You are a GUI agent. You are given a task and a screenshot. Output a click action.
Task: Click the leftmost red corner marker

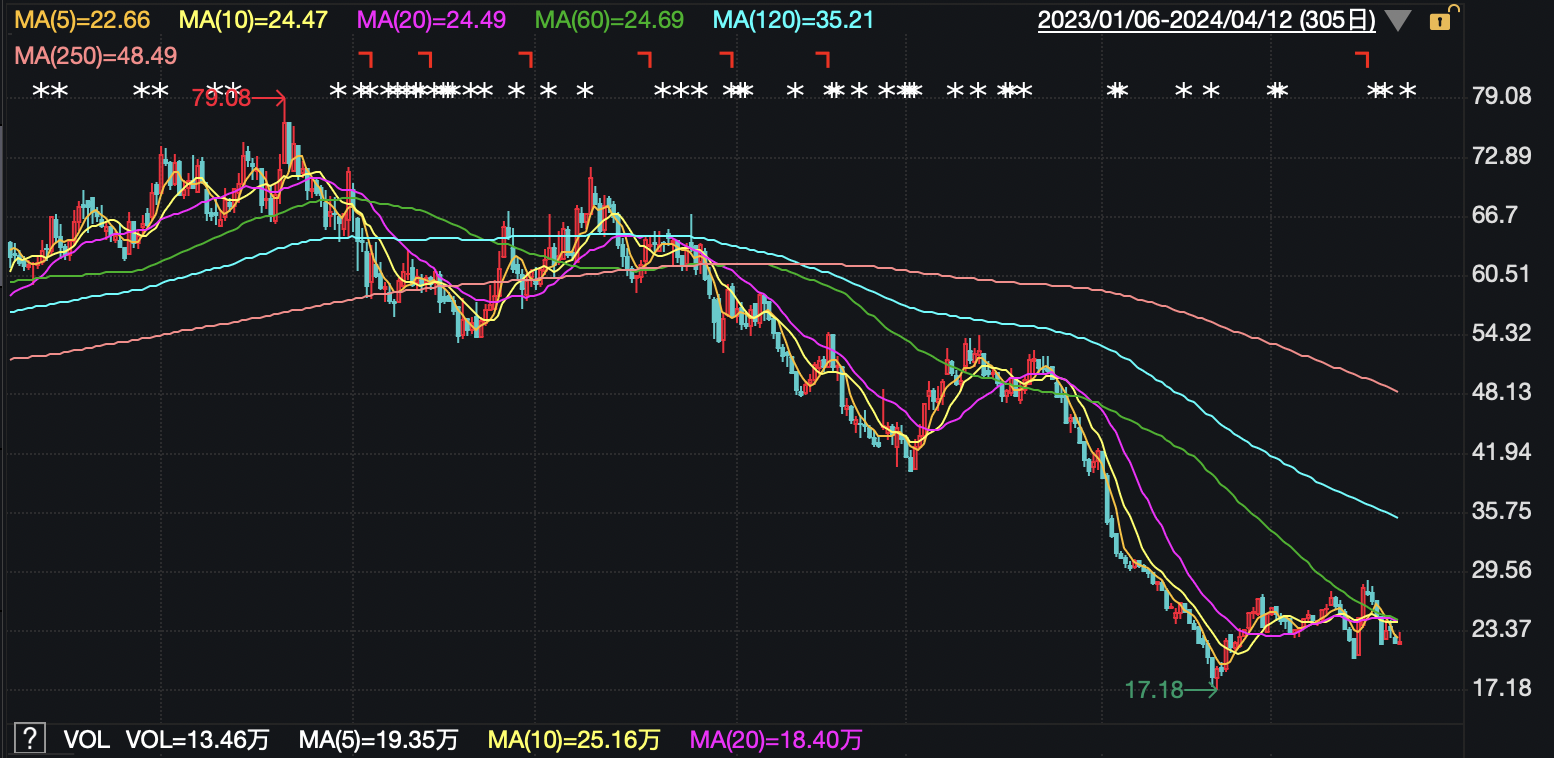(365, 58)
